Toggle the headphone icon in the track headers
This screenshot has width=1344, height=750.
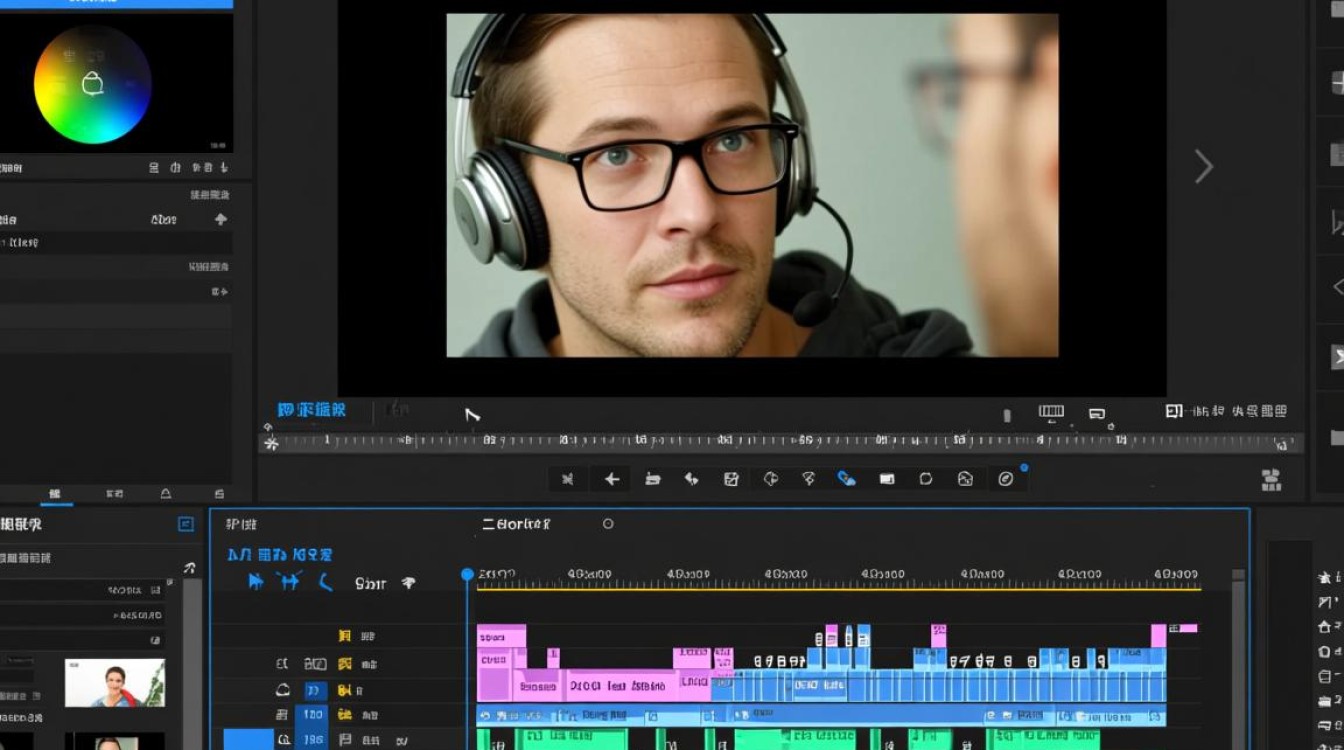283,690
